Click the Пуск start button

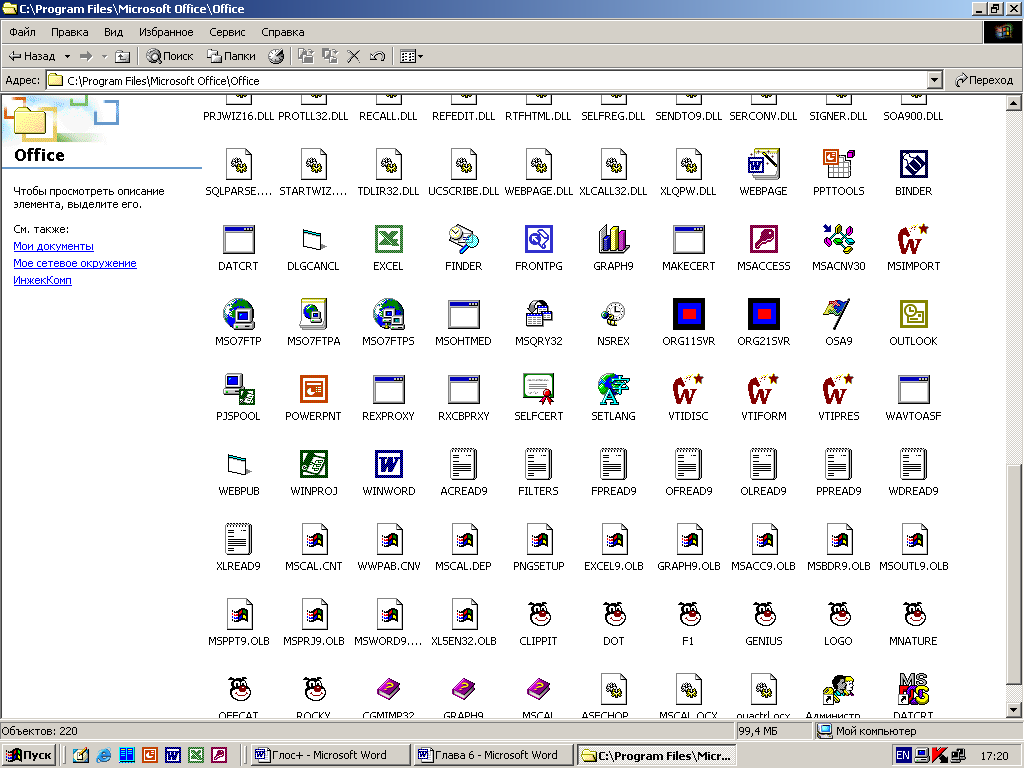pos(29,755)
